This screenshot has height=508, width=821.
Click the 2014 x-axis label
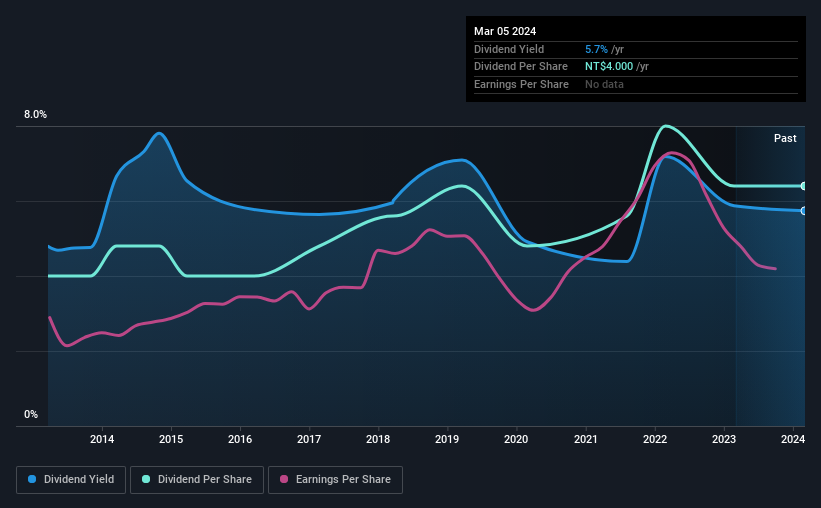(x=102, y=439)
